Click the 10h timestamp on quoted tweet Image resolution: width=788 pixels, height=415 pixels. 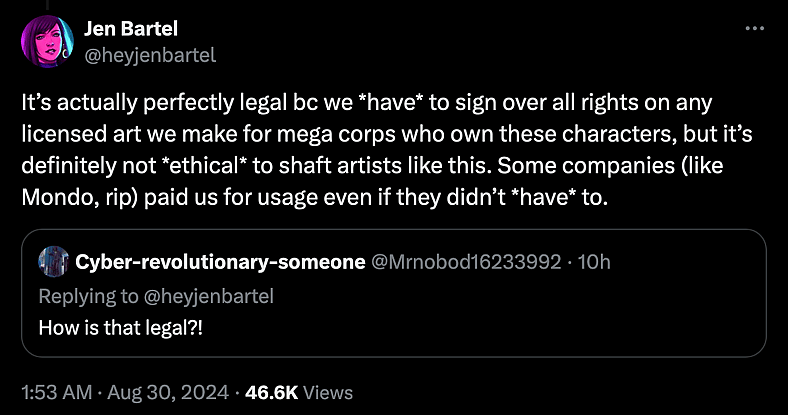pyautogui.click(x=594, y=262)
